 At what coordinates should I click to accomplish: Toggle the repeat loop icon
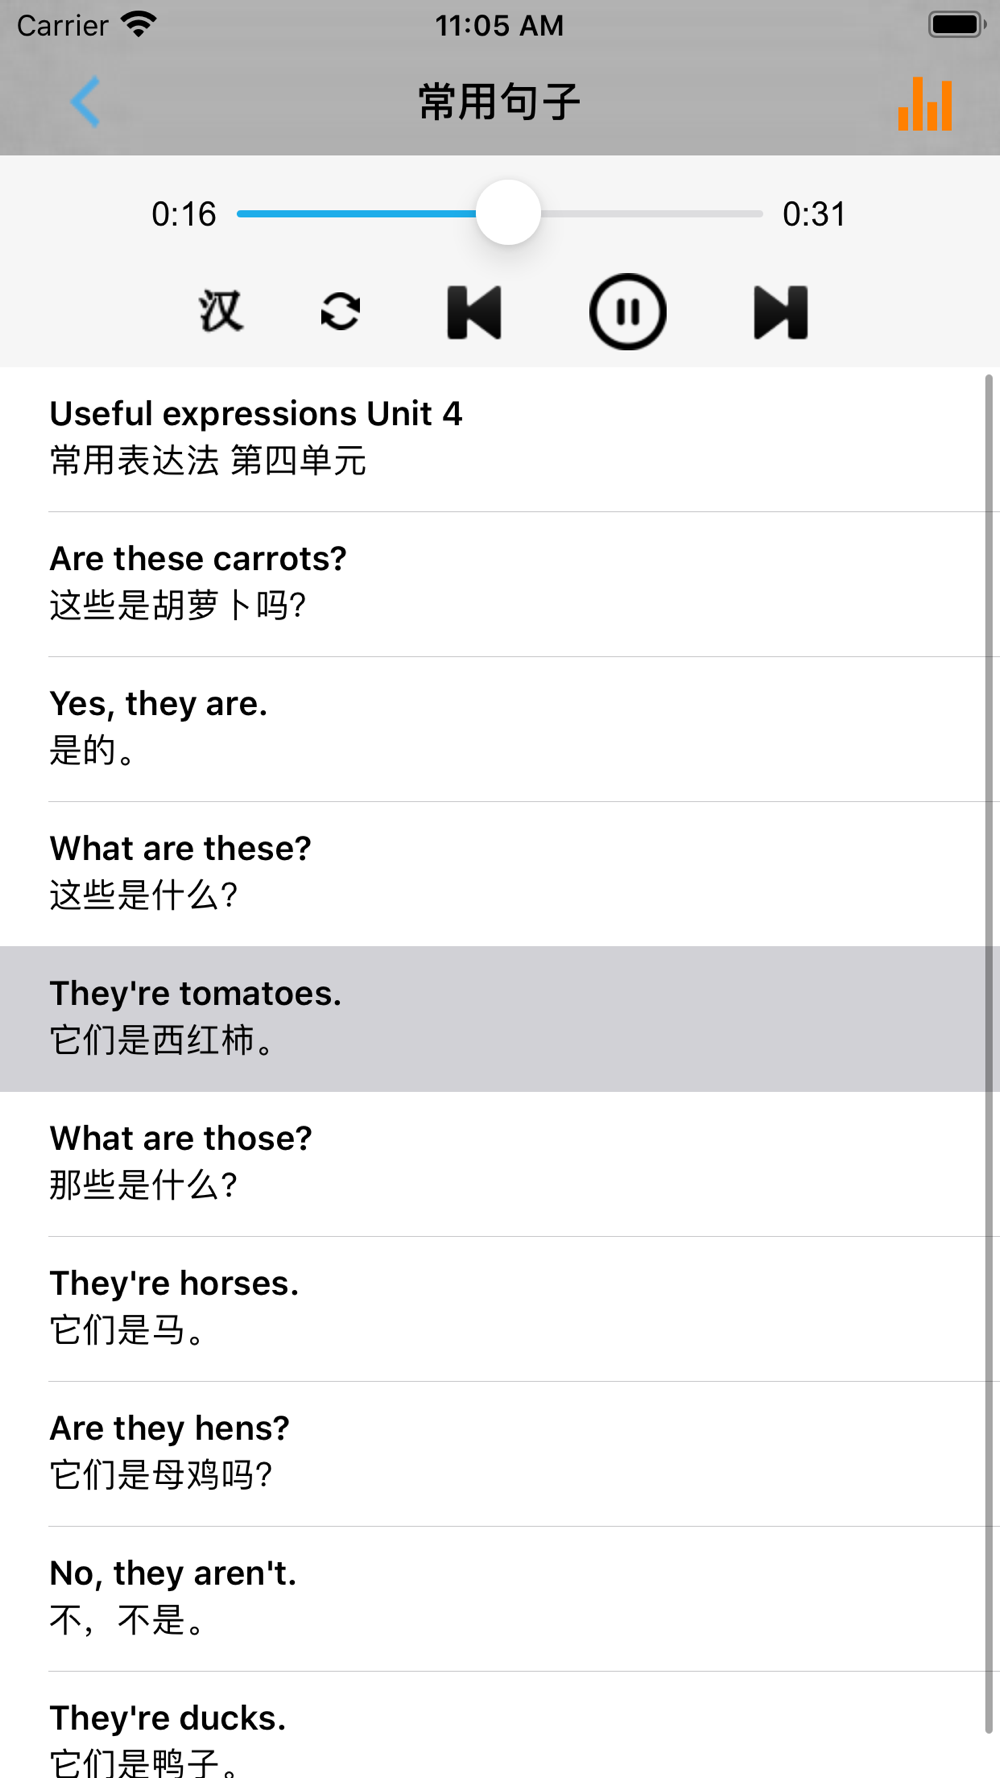(x=340, y=312)
